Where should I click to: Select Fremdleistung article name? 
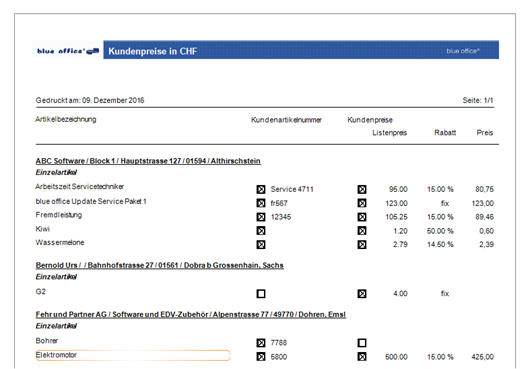[59, 215]
